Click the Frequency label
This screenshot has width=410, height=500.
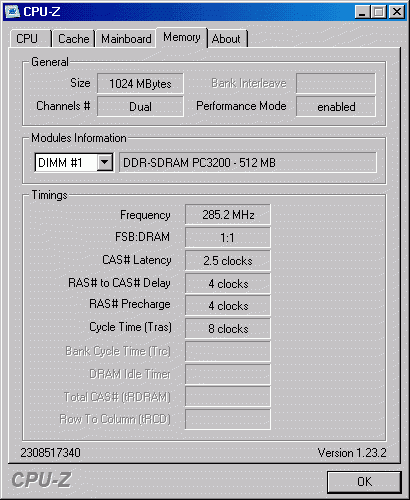click(145, 215)
